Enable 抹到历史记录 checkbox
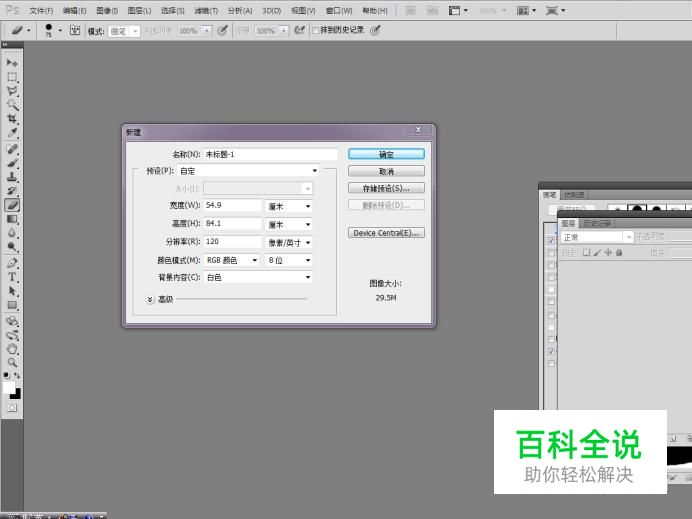The image size is (692, 519). (x=316, y=30)
